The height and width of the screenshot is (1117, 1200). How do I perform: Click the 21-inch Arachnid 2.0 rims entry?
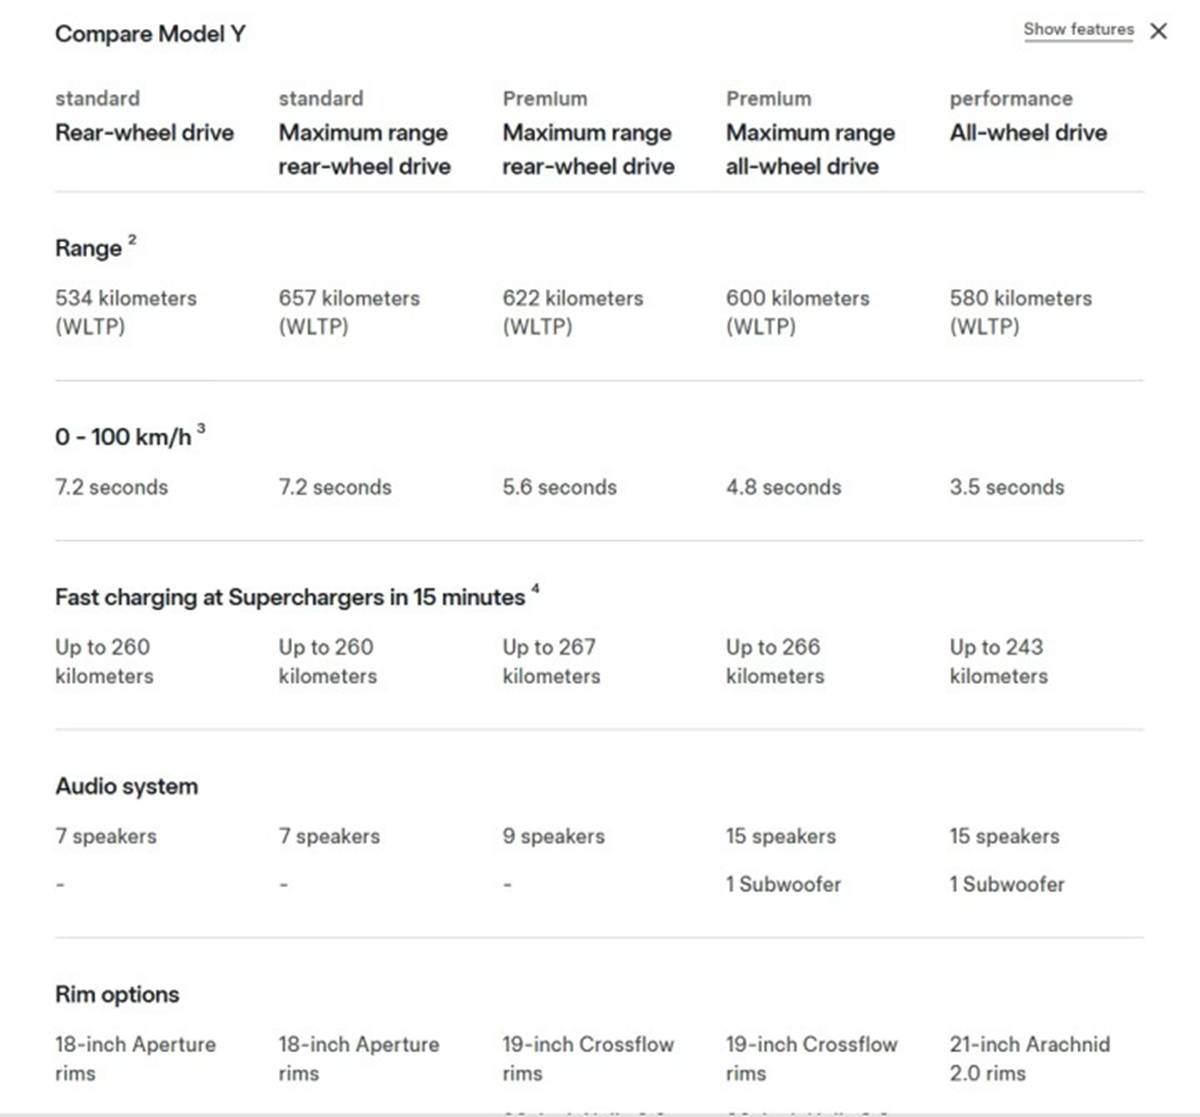[1029, 1058]
